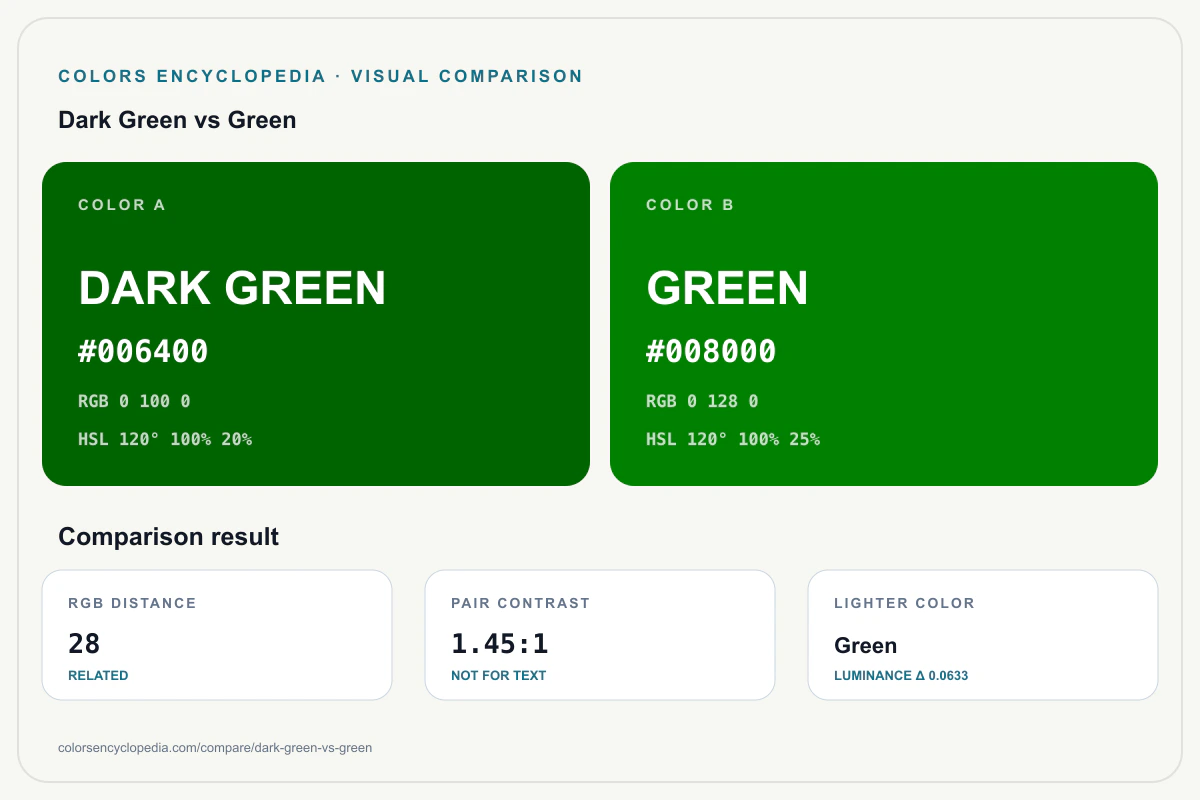Click the PAIR CONTRAST card heading

point(521,603)
